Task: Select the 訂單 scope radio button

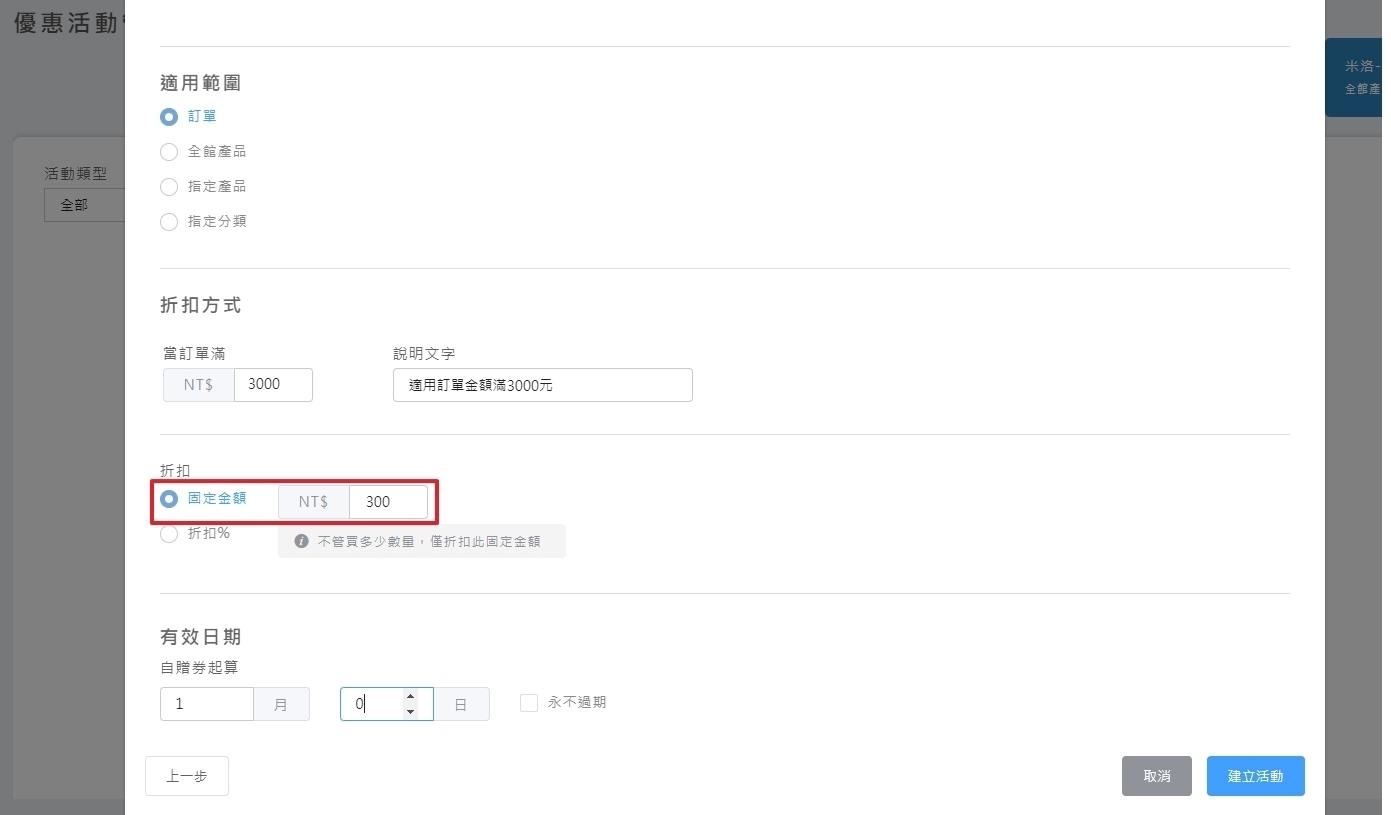Action: coord(169,117)
